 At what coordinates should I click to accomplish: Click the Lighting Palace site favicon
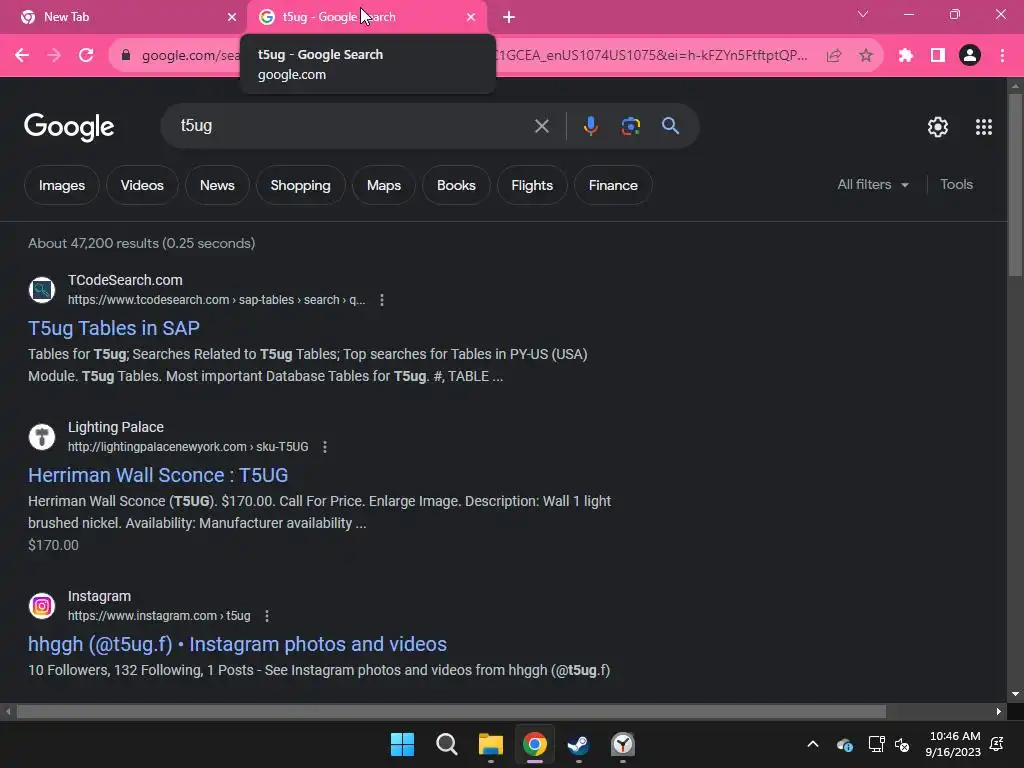[x=42, y=437]
